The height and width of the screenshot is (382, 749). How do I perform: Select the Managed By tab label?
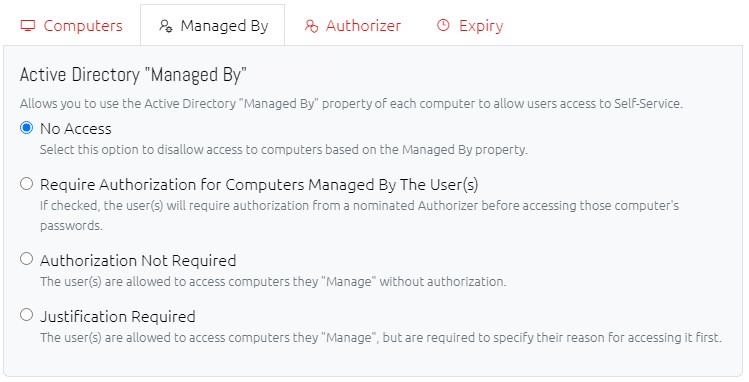(224, 26)
